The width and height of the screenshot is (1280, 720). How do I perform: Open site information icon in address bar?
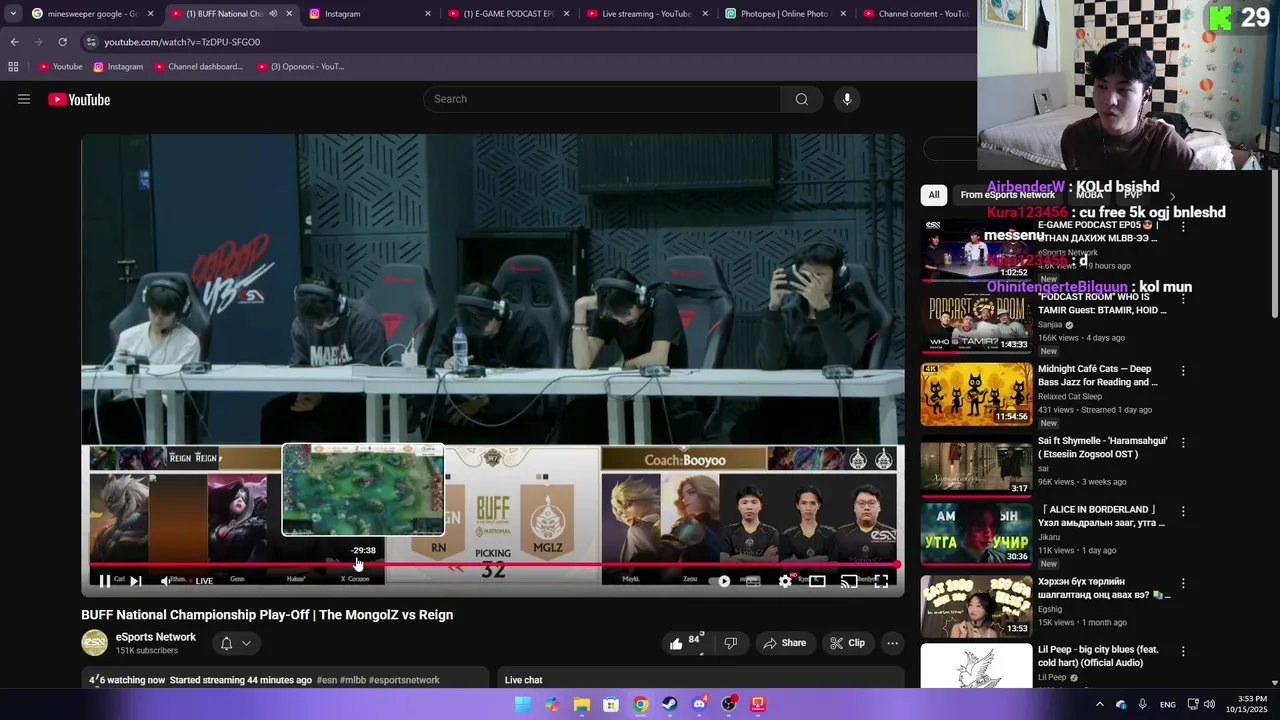click(91, 42)
